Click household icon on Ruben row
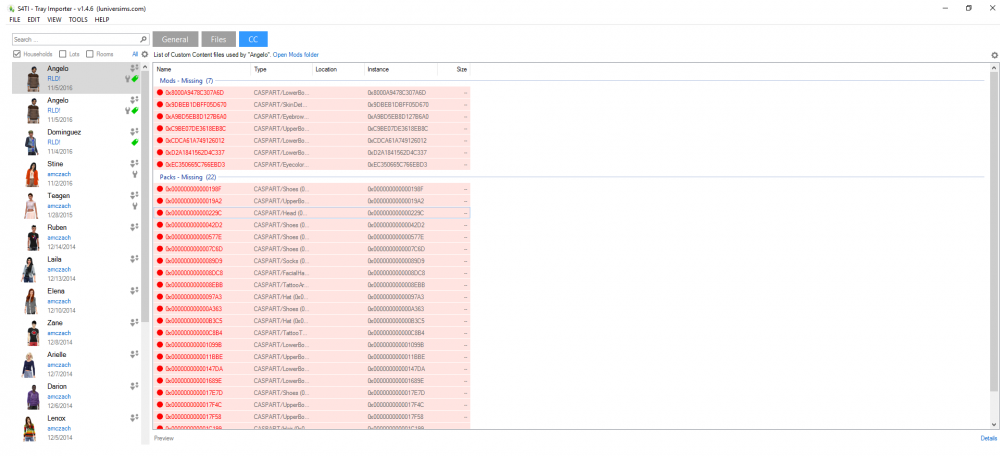The width and height of the screenshot is (1000, 456). 134,227
